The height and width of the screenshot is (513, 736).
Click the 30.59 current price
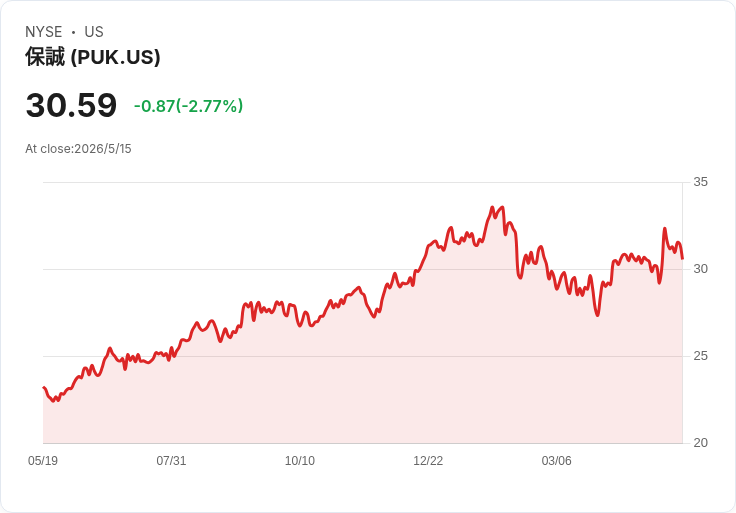71,105
